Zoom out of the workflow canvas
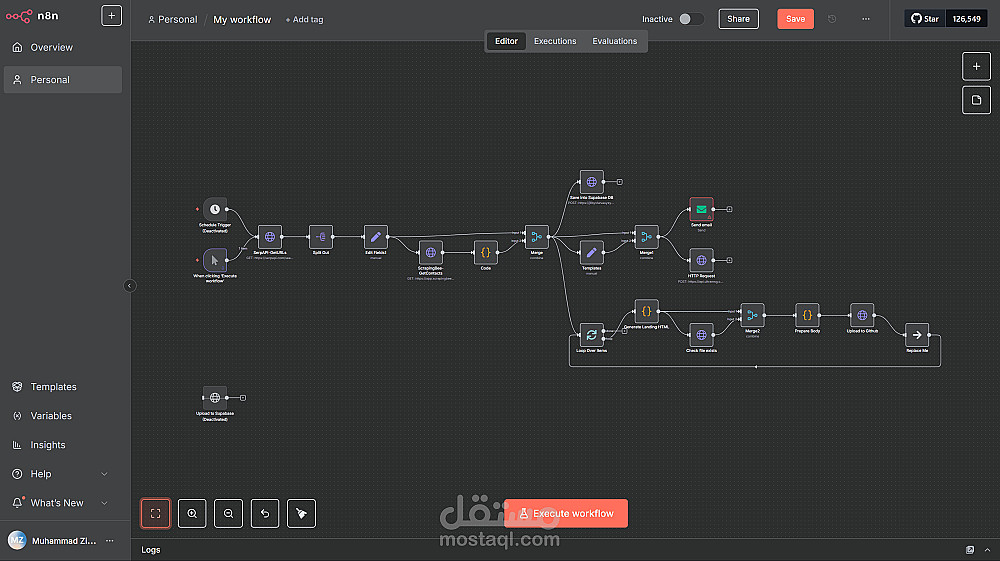Screen dimensions: 1000x561 (228, 513)
